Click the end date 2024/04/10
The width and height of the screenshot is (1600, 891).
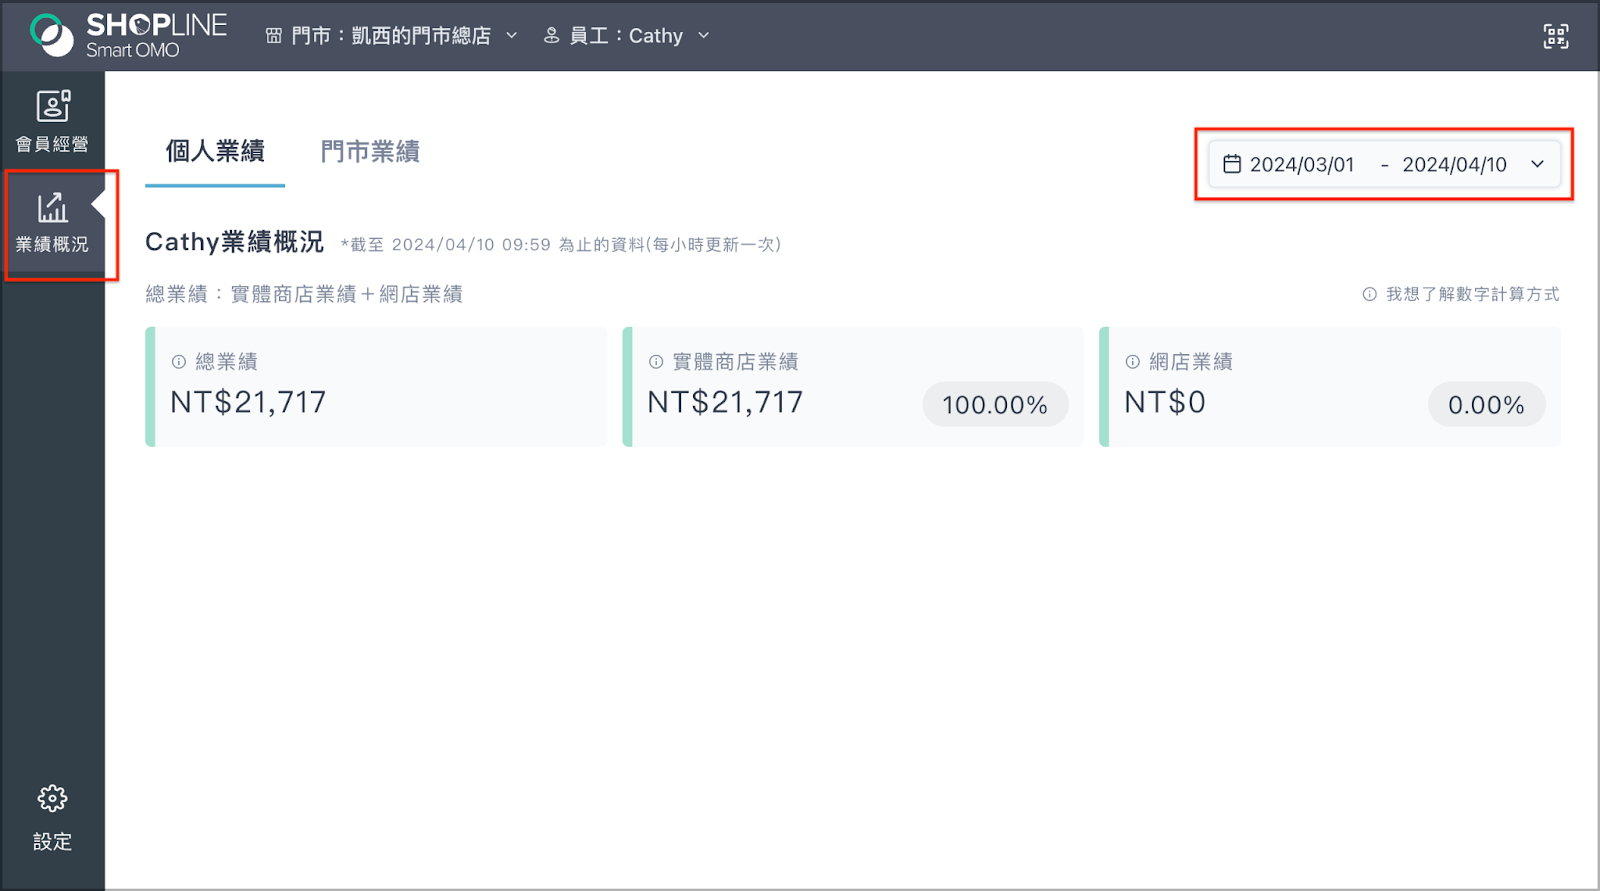pyautogui.click(x=1454, y=164)
